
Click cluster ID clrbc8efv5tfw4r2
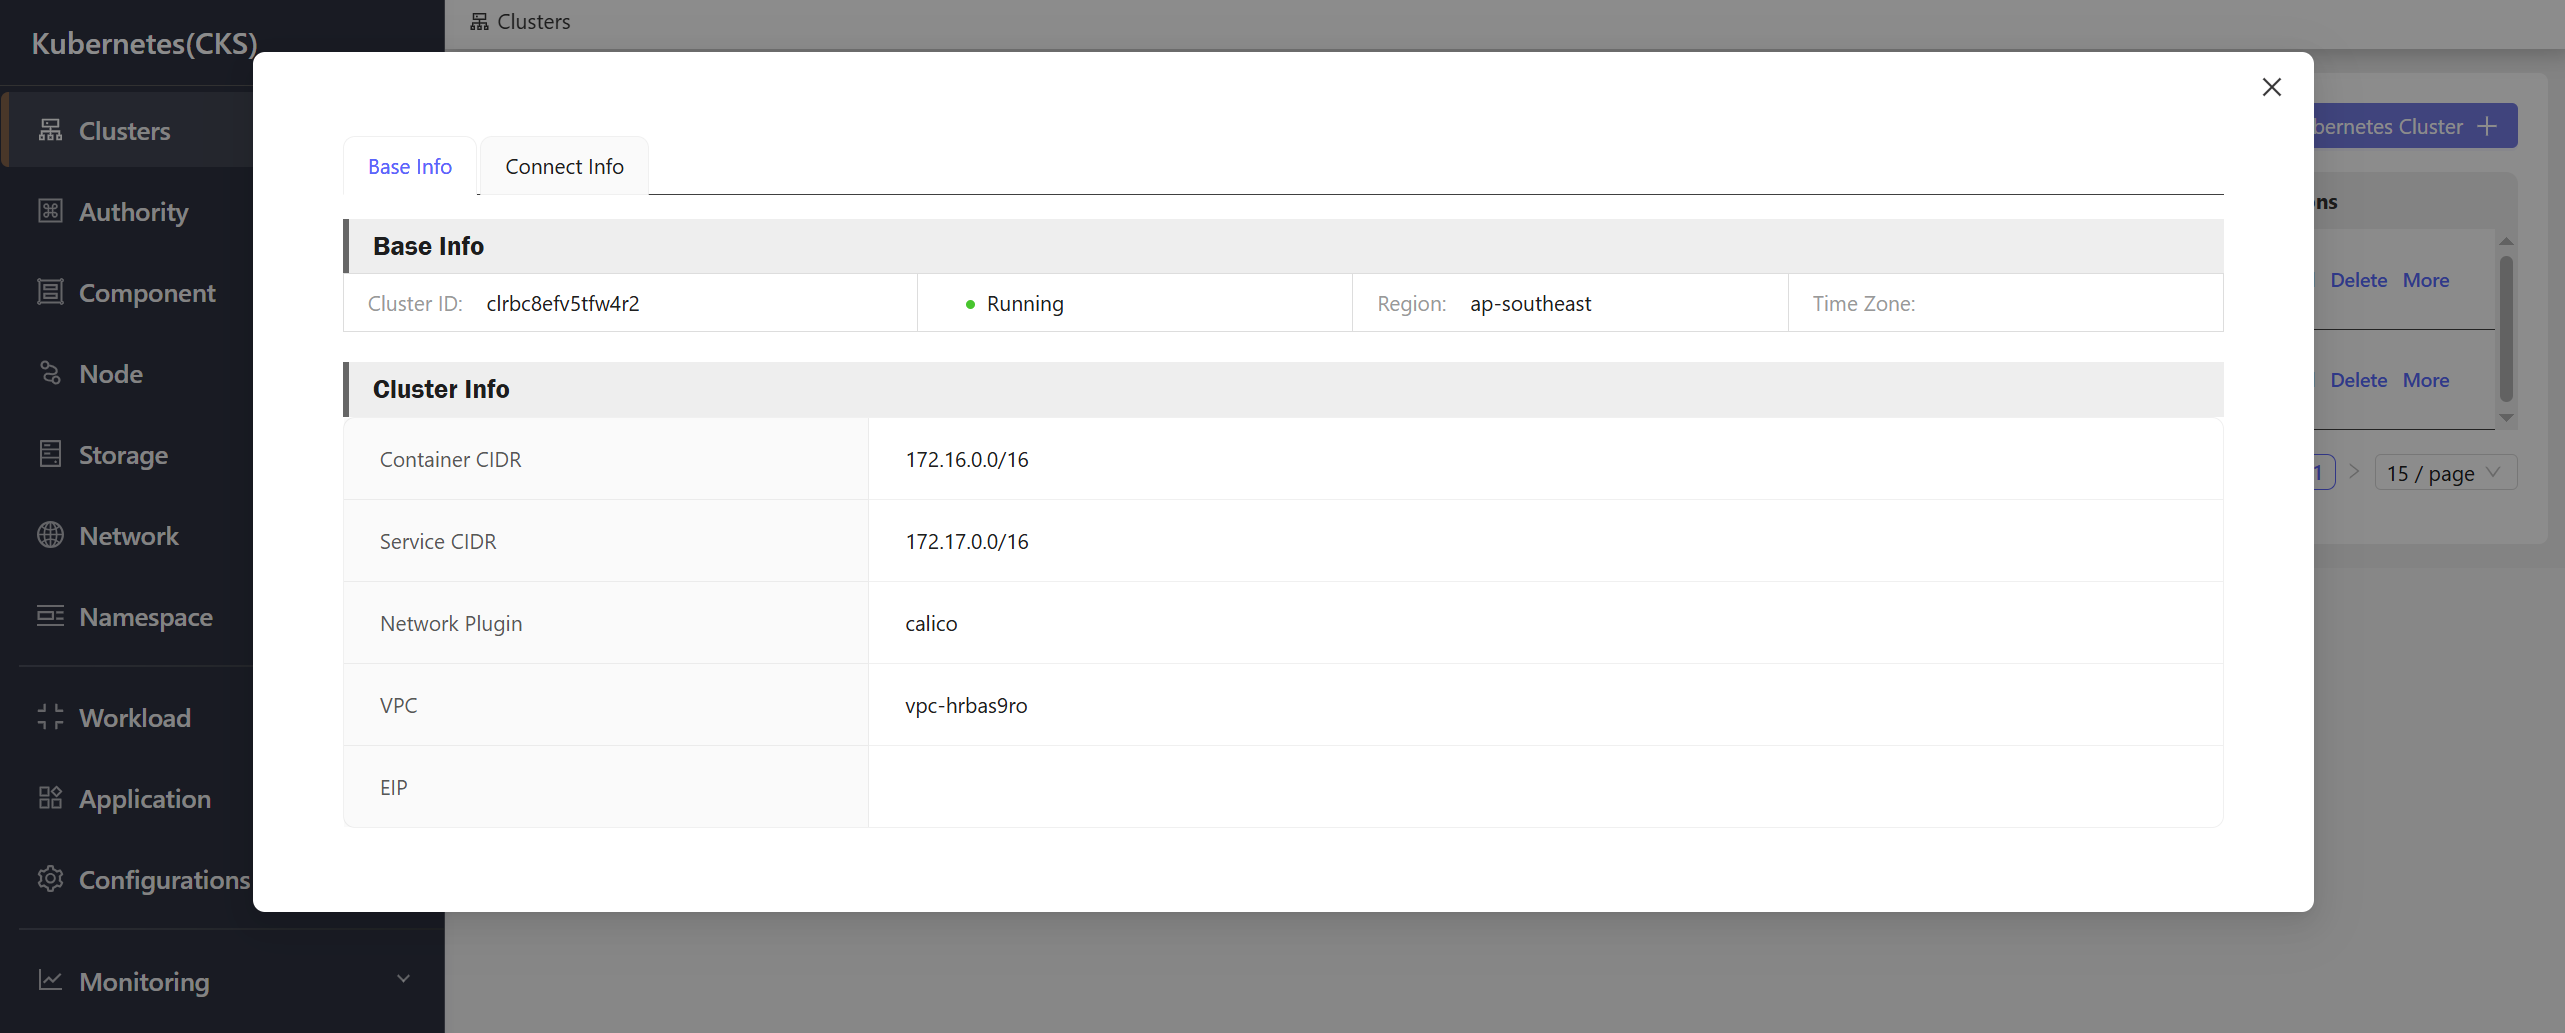coord(563,303)
